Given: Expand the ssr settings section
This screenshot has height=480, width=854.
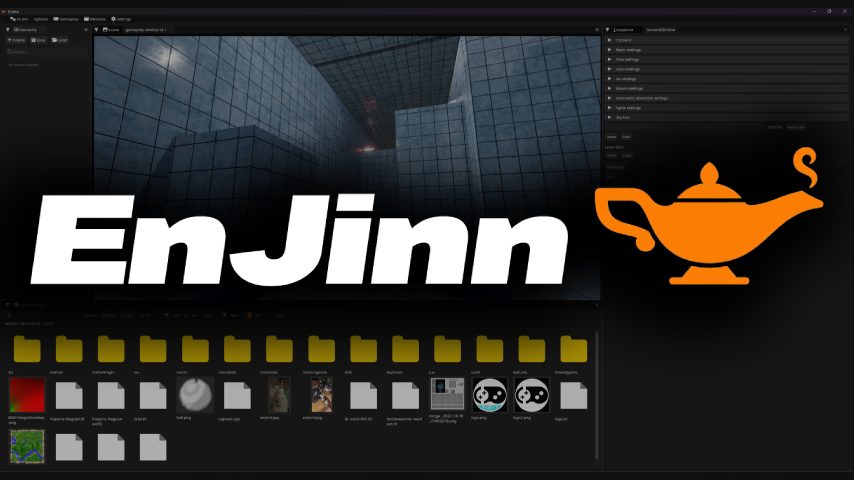Looking at the screenshot, I should click(727, 79).
